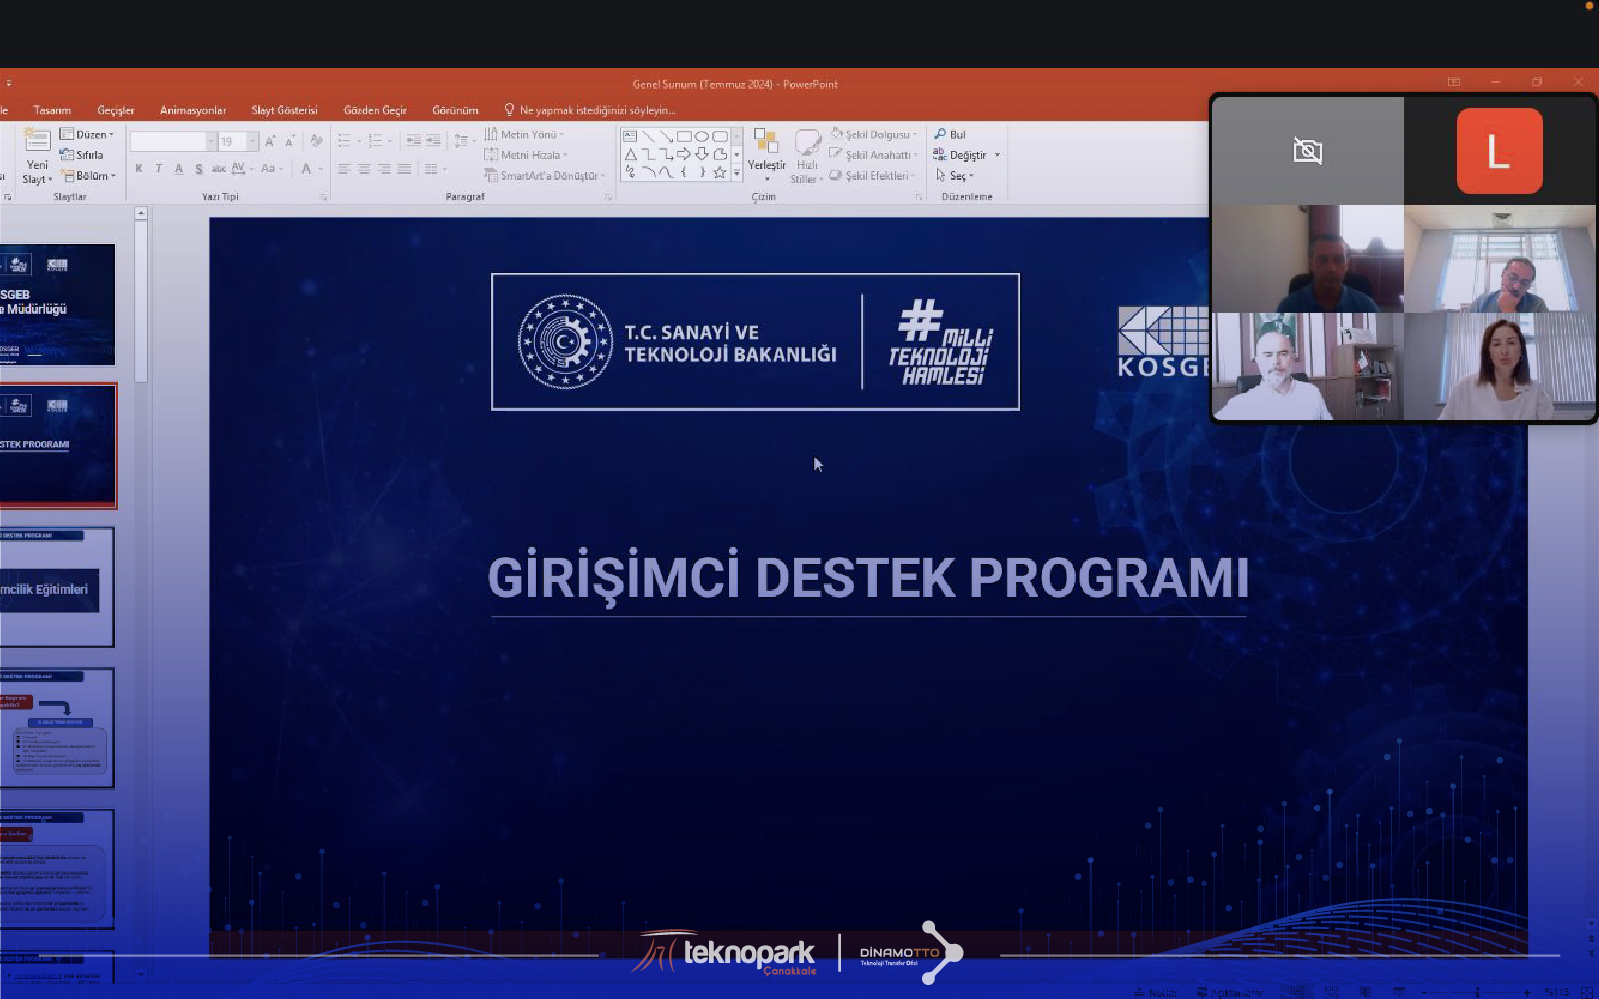The width and height of the screenshot is (1599, 999).
Task: Decrease font size with the small A icon
Action: 289,142
